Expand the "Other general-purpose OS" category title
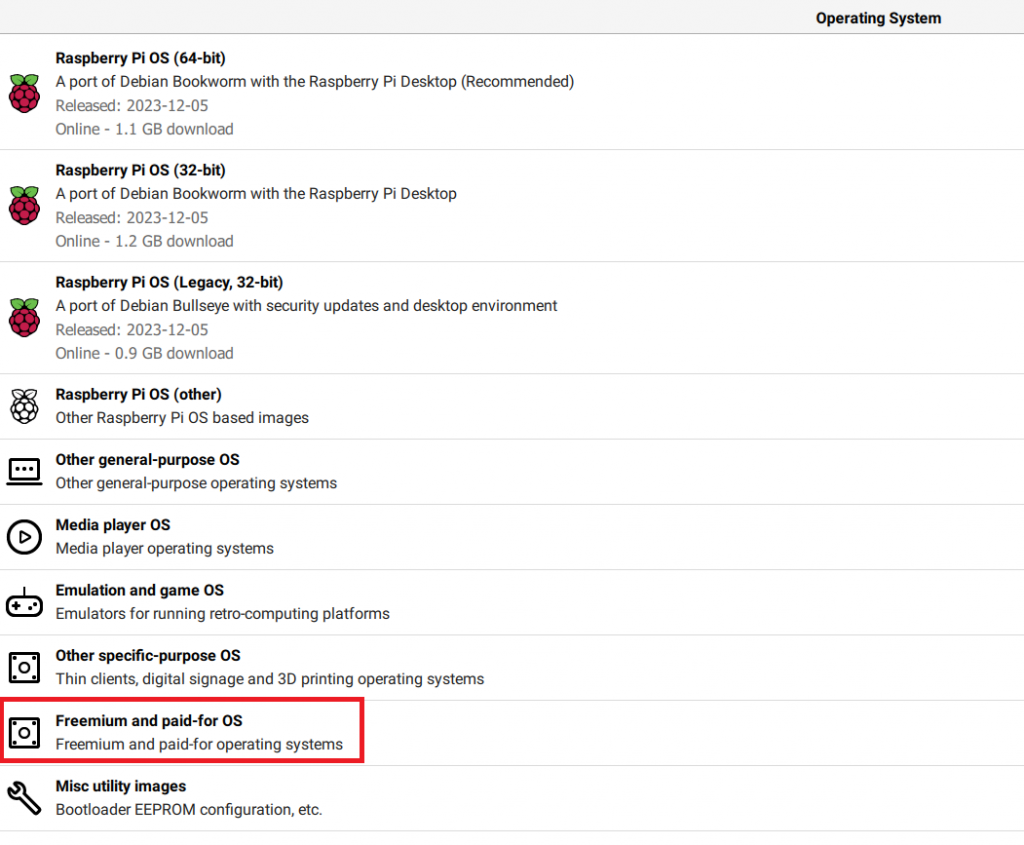 point(147,460)
